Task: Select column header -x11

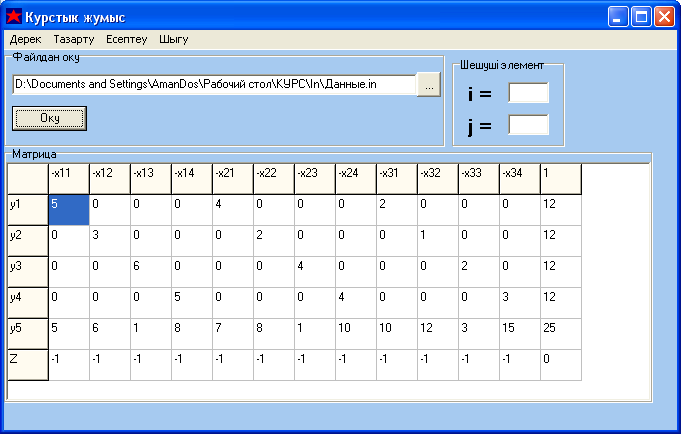Action: (x=69, y=179)
